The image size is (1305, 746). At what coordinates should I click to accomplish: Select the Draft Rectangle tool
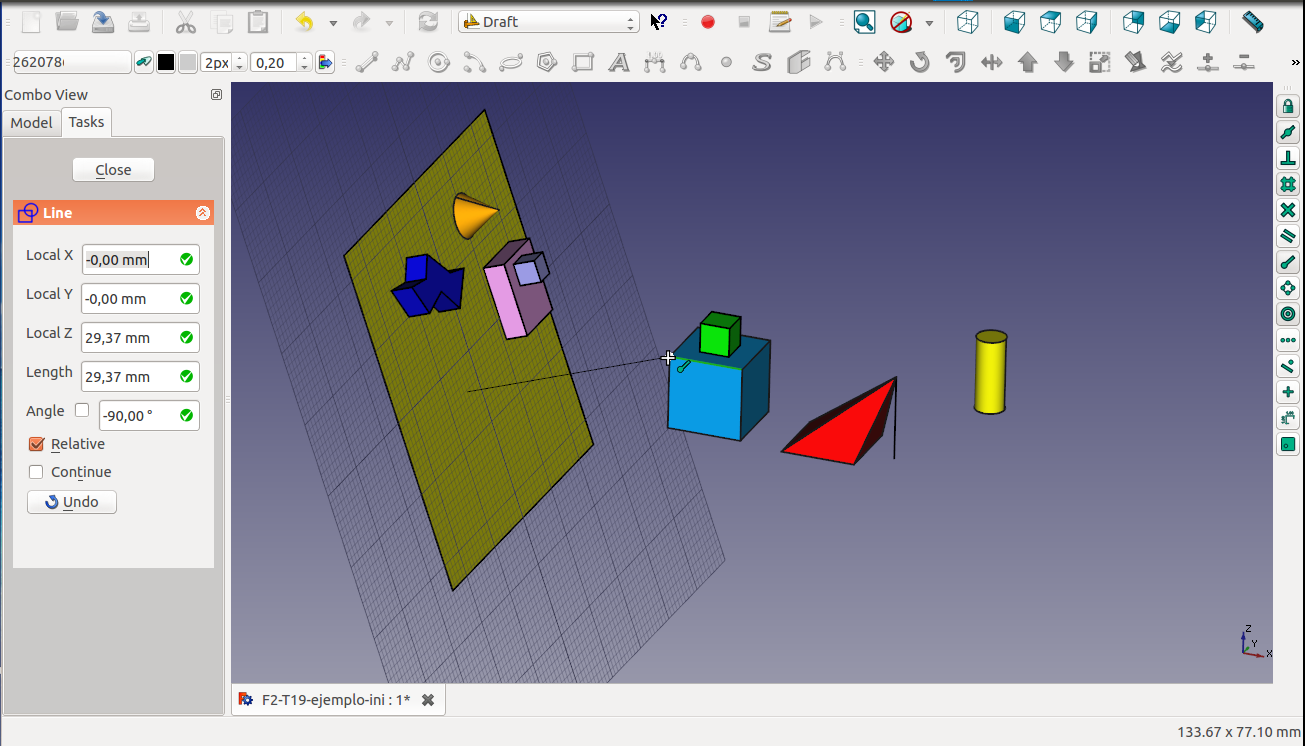[583, 63]
